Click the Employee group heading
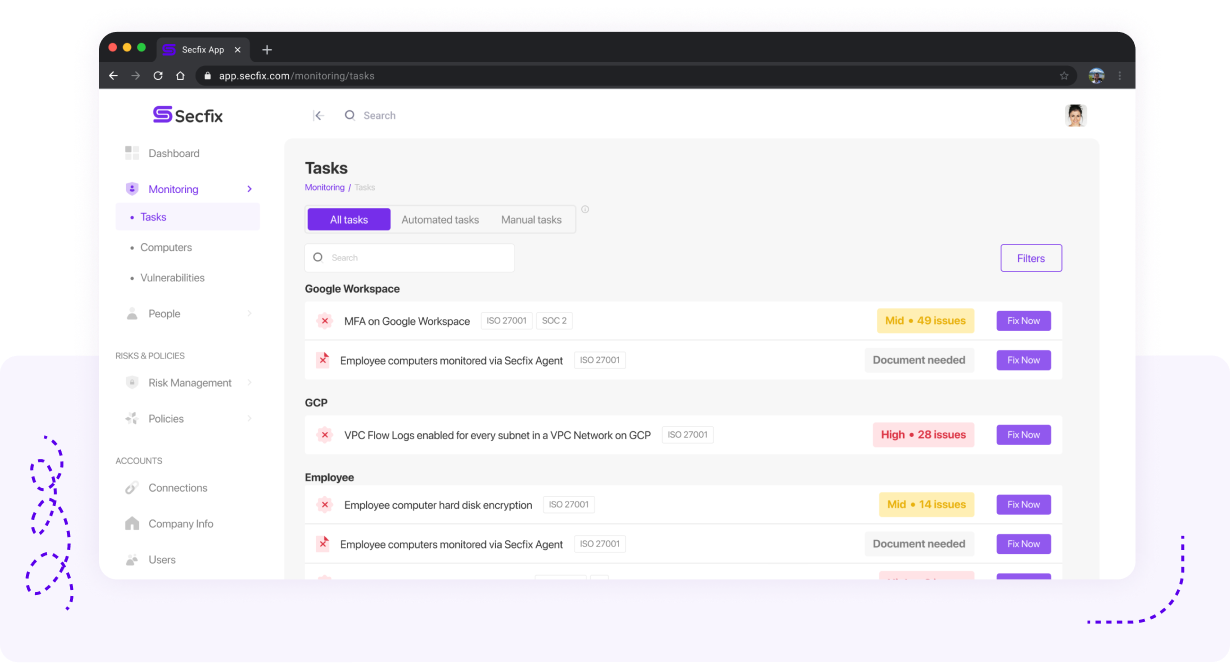Image resolution: width=1231 pixels, height=663 pixels. coord(329,478)
